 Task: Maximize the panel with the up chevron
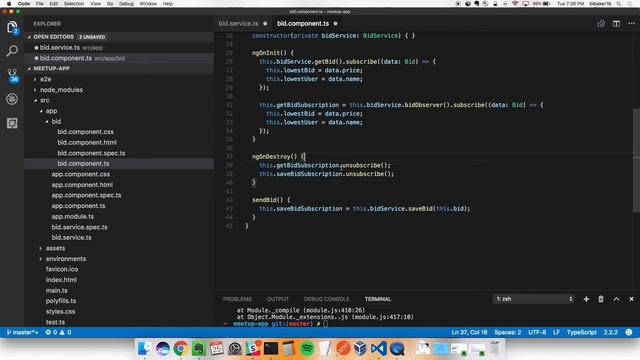616,299
